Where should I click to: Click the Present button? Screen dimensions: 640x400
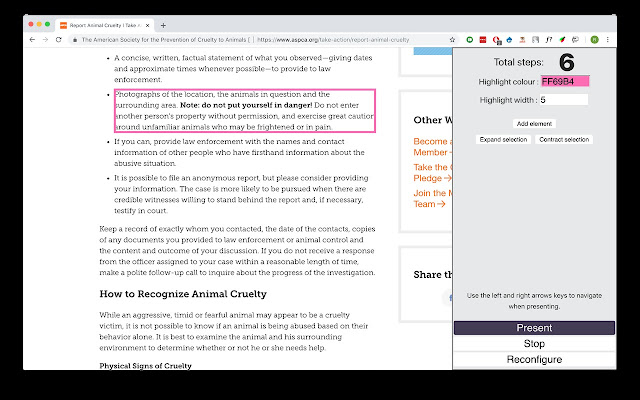coord(534,328)
